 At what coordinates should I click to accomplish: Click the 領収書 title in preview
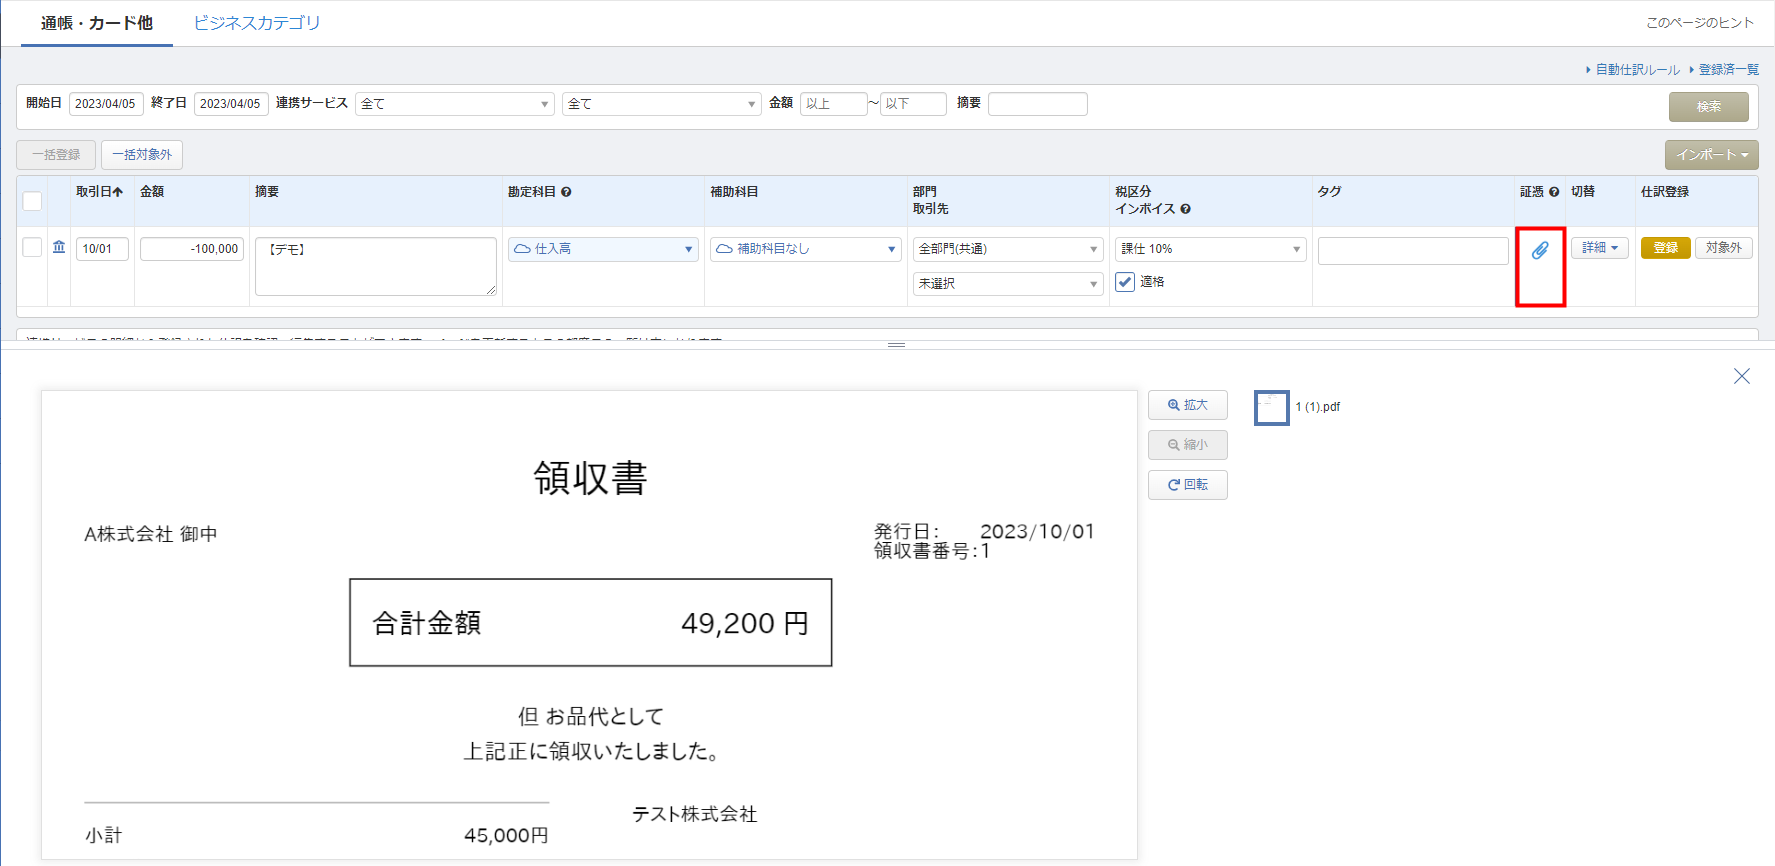590,478
